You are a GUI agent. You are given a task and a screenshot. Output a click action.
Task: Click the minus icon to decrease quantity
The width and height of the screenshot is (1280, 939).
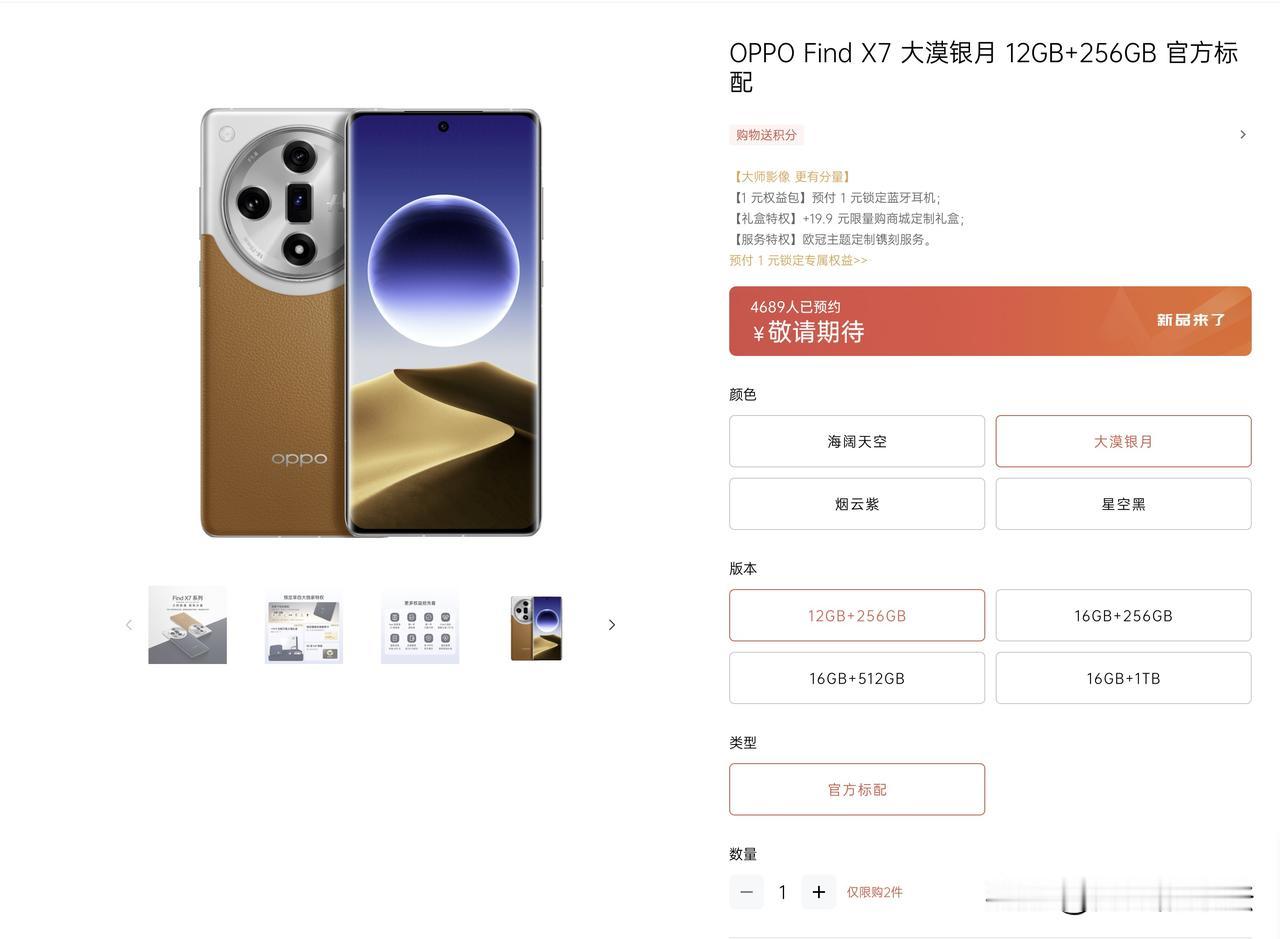pyautogui.click(x=746, y=892)
